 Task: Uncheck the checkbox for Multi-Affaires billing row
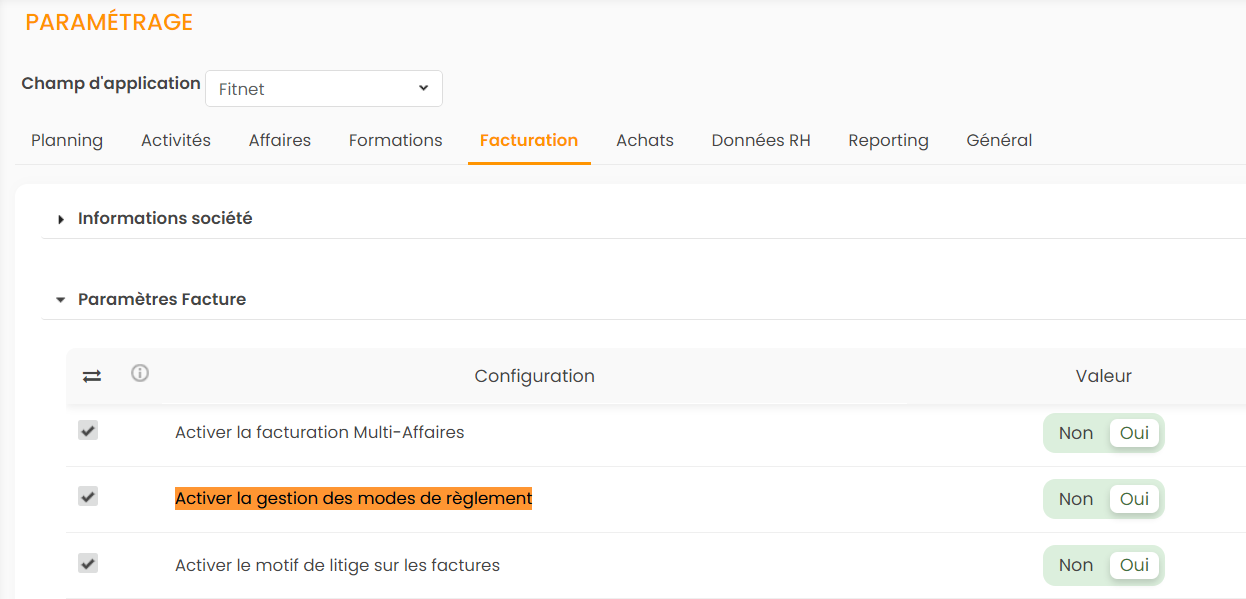tap(88, 431)
